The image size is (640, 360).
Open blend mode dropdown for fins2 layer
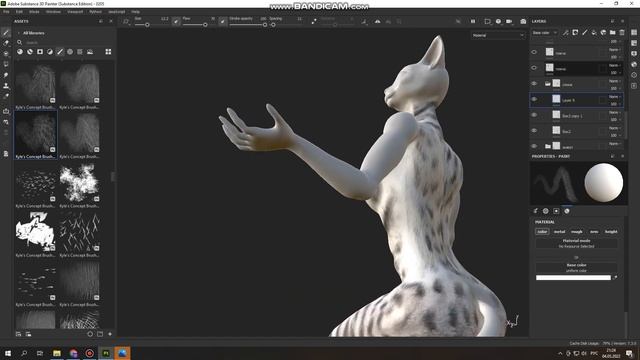point(614,128)
